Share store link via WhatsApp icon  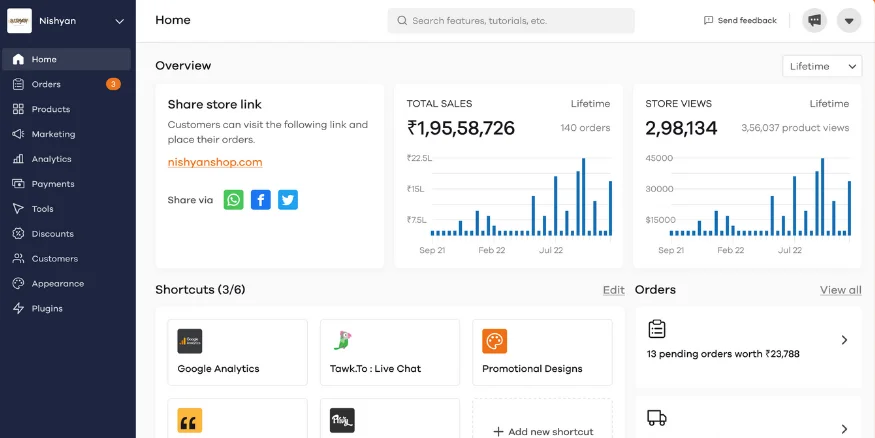(234, 200)
